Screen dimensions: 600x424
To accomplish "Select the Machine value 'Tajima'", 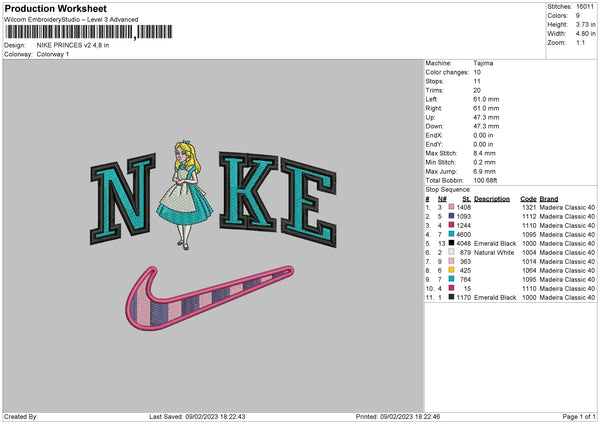I will 483,63.
